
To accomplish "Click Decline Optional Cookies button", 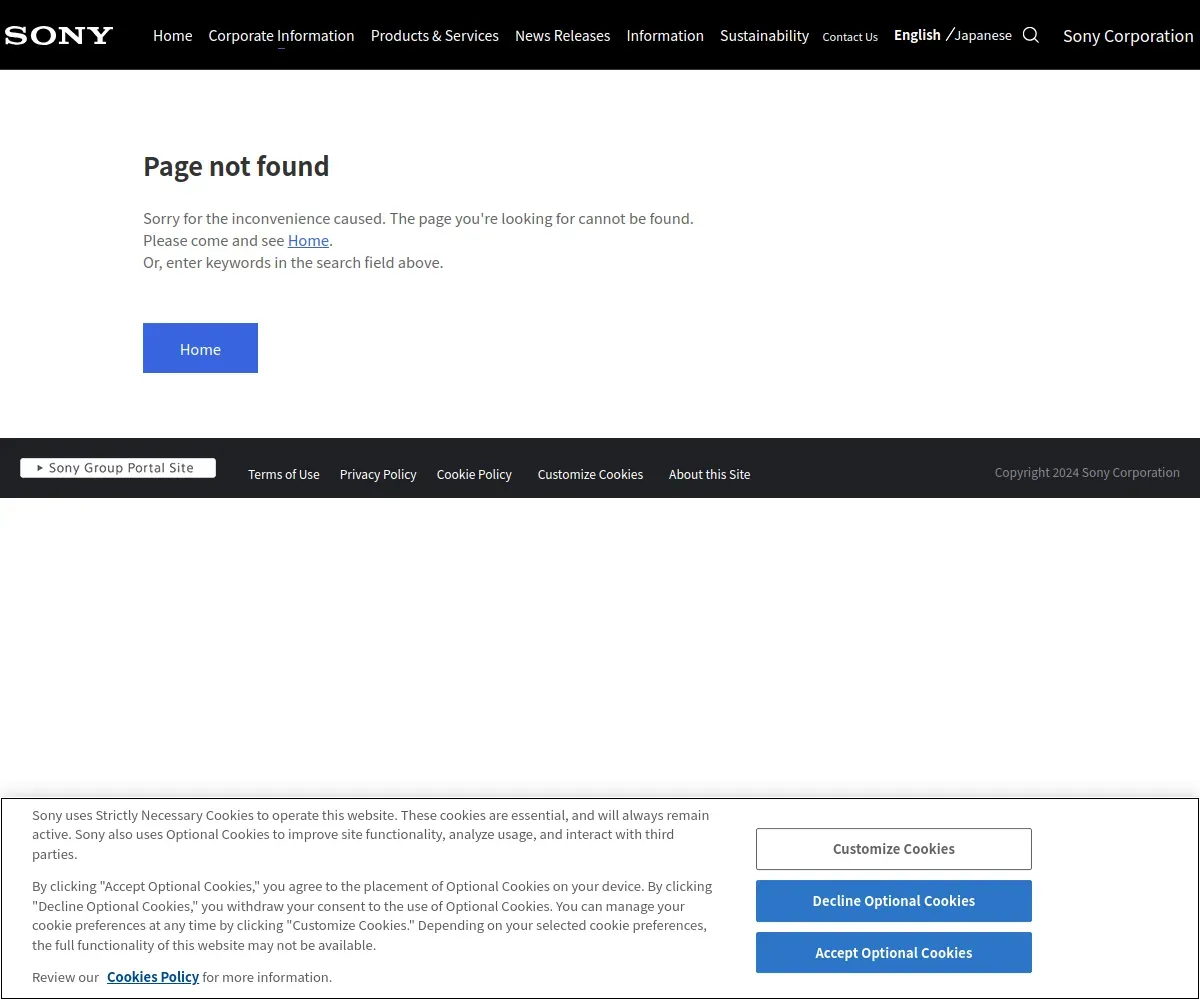I will pos(894,901).
